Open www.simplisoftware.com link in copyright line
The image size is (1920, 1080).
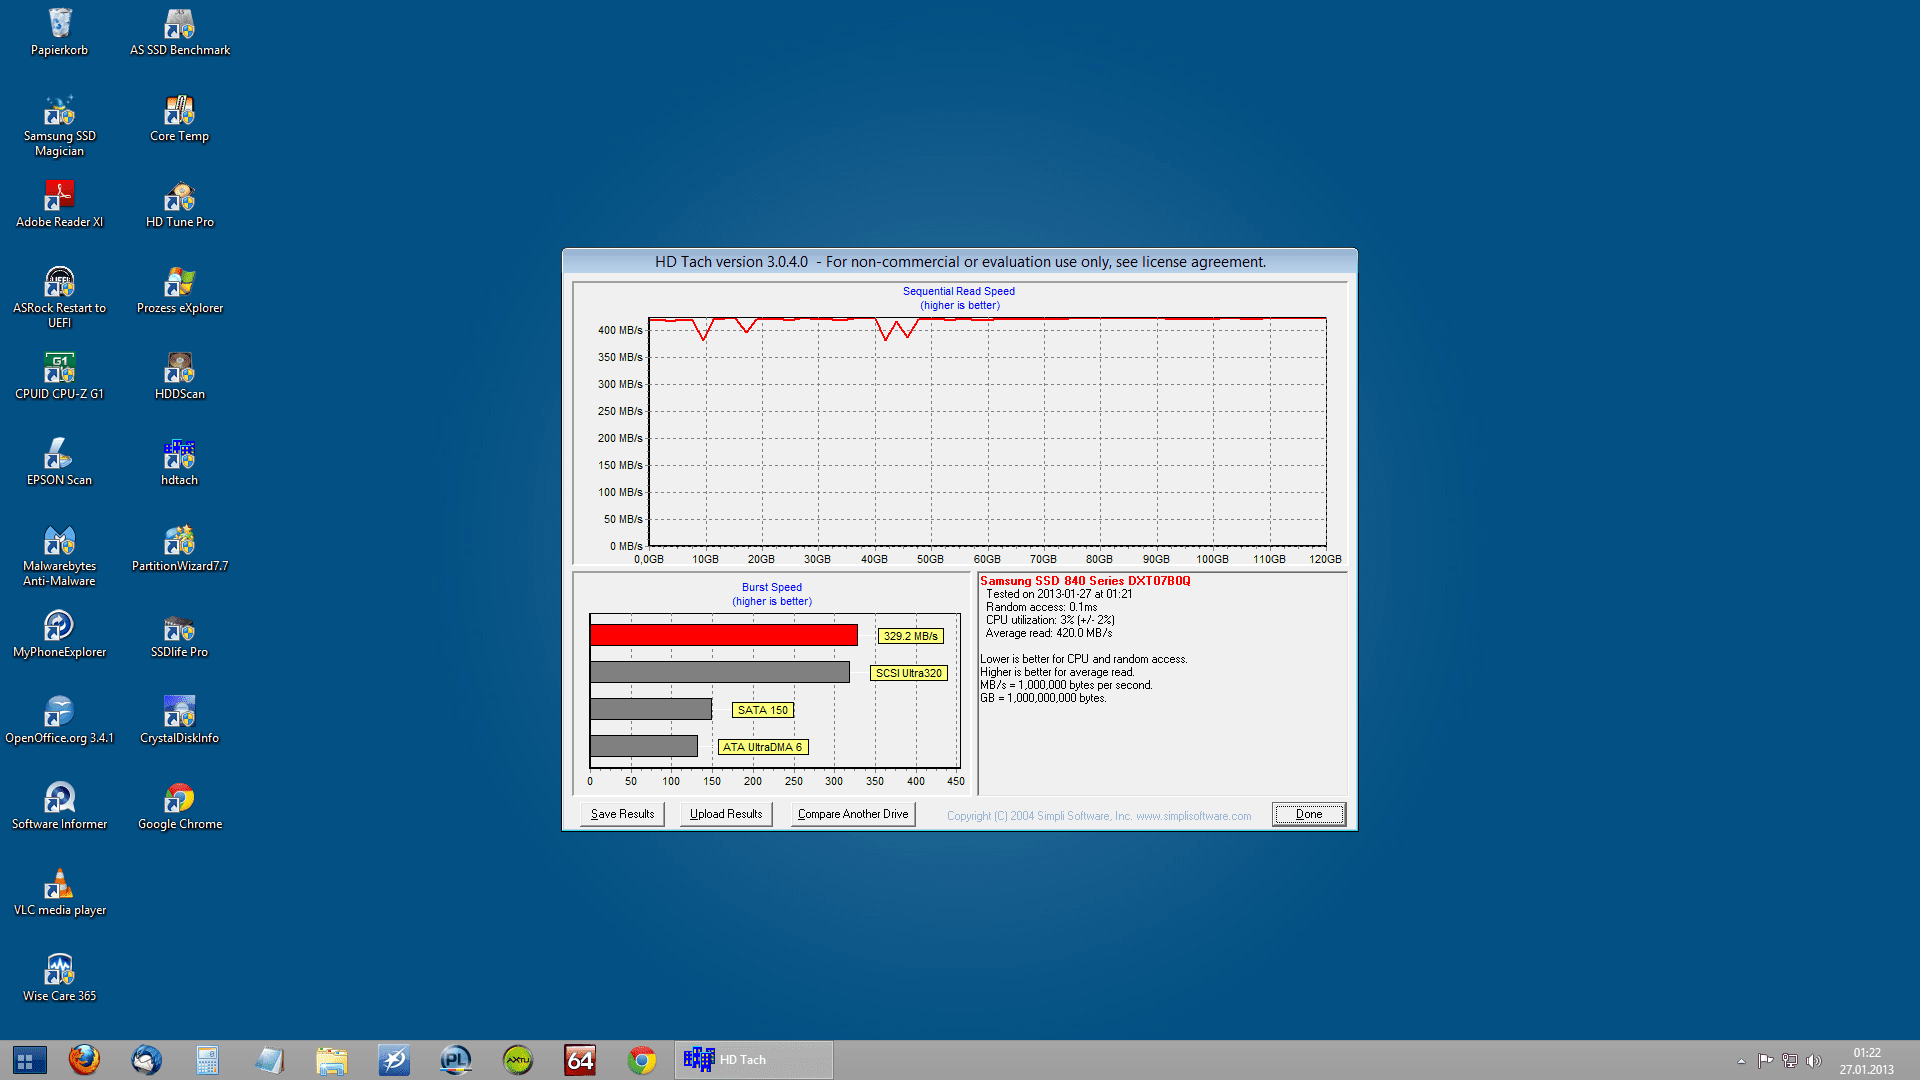click(x=1193, y=816)
